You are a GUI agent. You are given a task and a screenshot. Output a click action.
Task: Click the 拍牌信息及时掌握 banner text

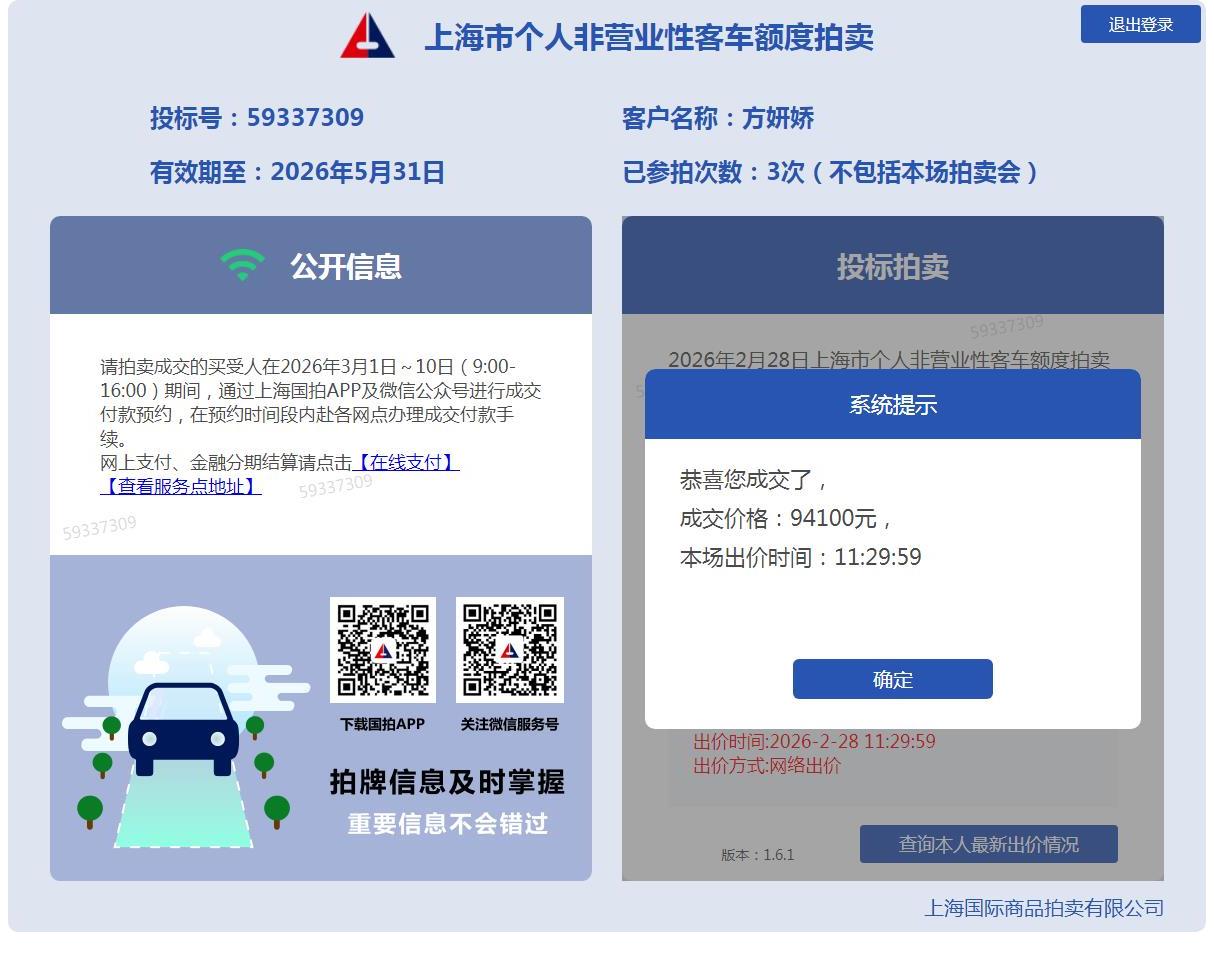pyautogui.click(x=447, y=781)
